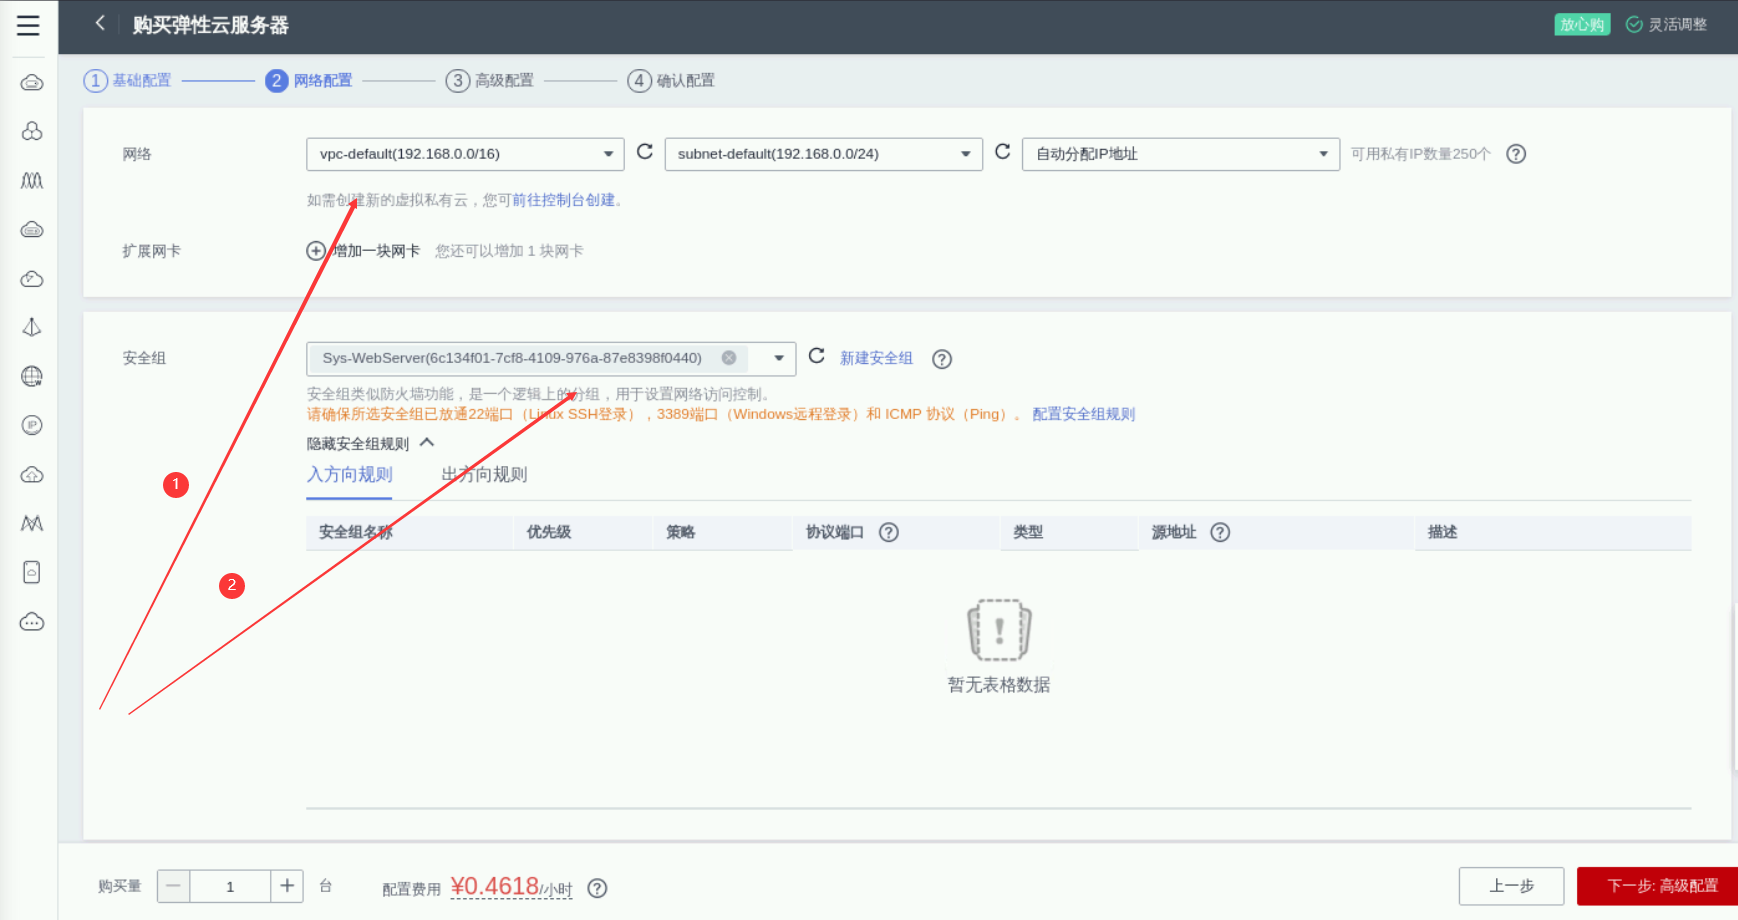1738x920 pixels.
Task: Increase purchase quantity with plus button
Action: tap(287, 886)
